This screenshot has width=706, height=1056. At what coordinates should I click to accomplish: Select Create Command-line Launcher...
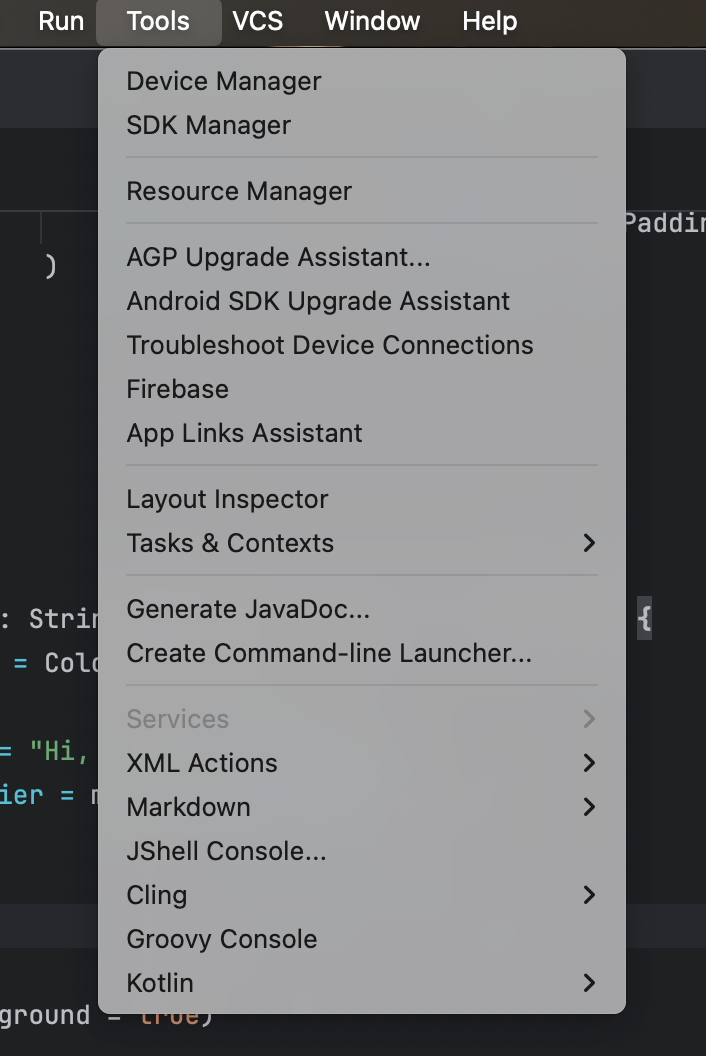(362, 653)
